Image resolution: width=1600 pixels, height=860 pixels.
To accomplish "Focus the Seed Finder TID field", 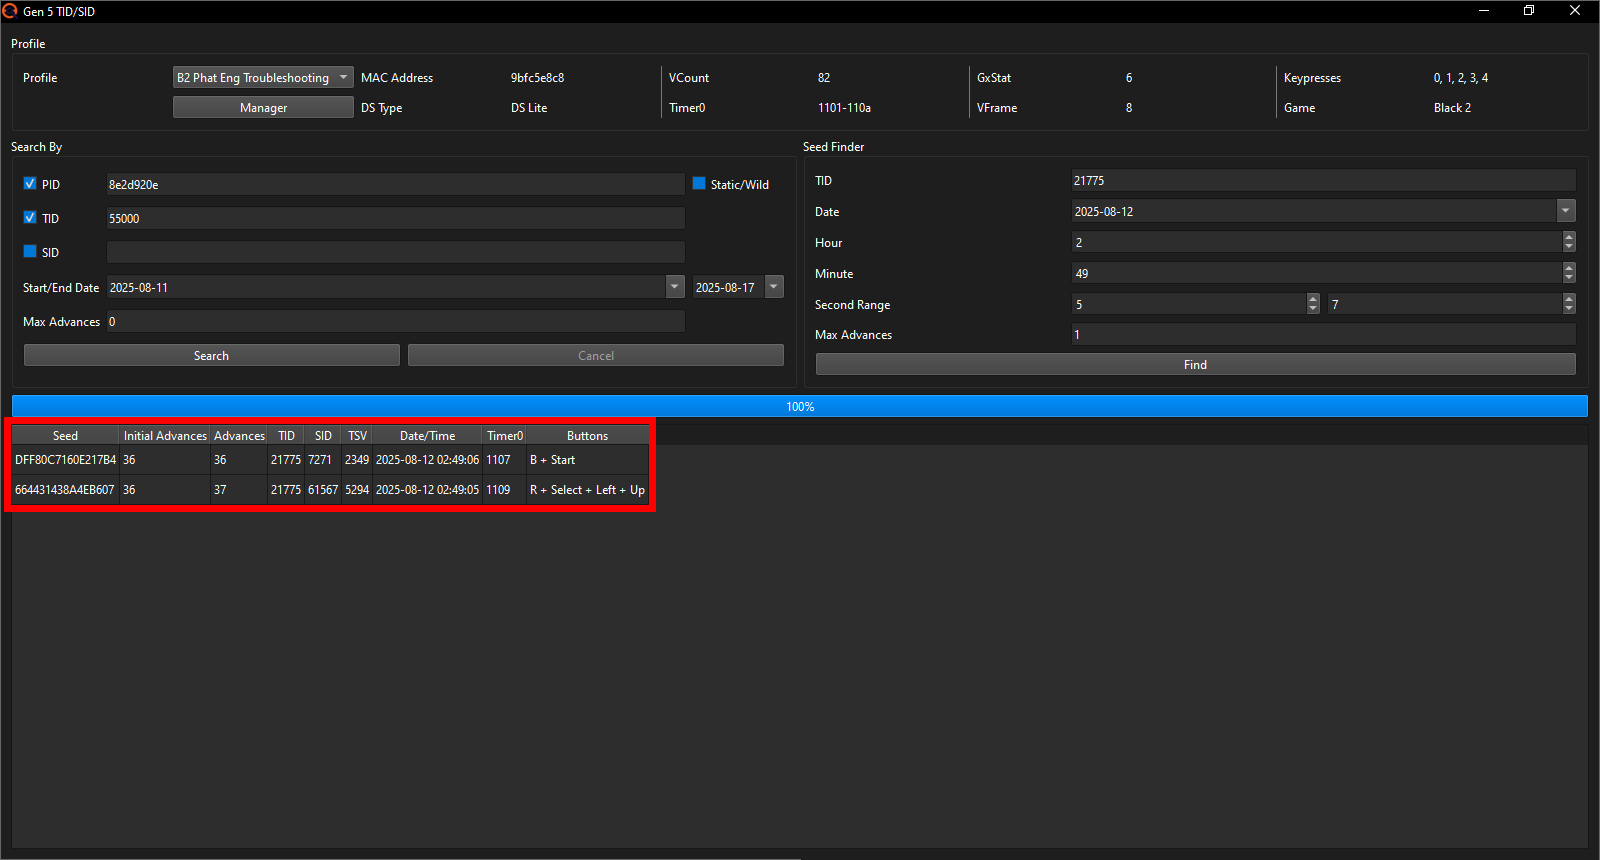I will [1322, 181].
